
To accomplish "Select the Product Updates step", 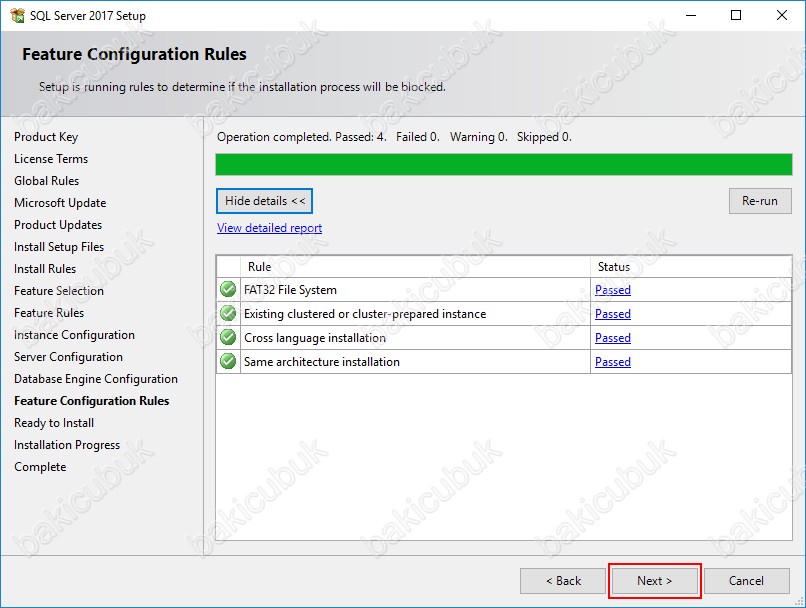I will pos(58,225).
